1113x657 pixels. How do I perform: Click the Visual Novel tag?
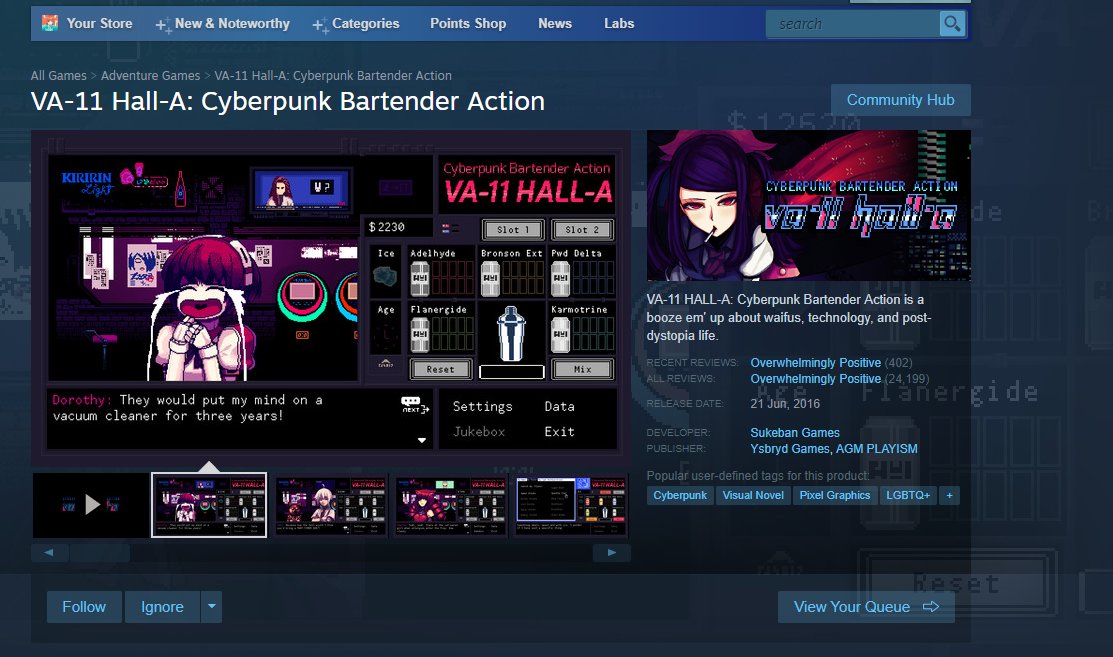click(x=753, y=495)
